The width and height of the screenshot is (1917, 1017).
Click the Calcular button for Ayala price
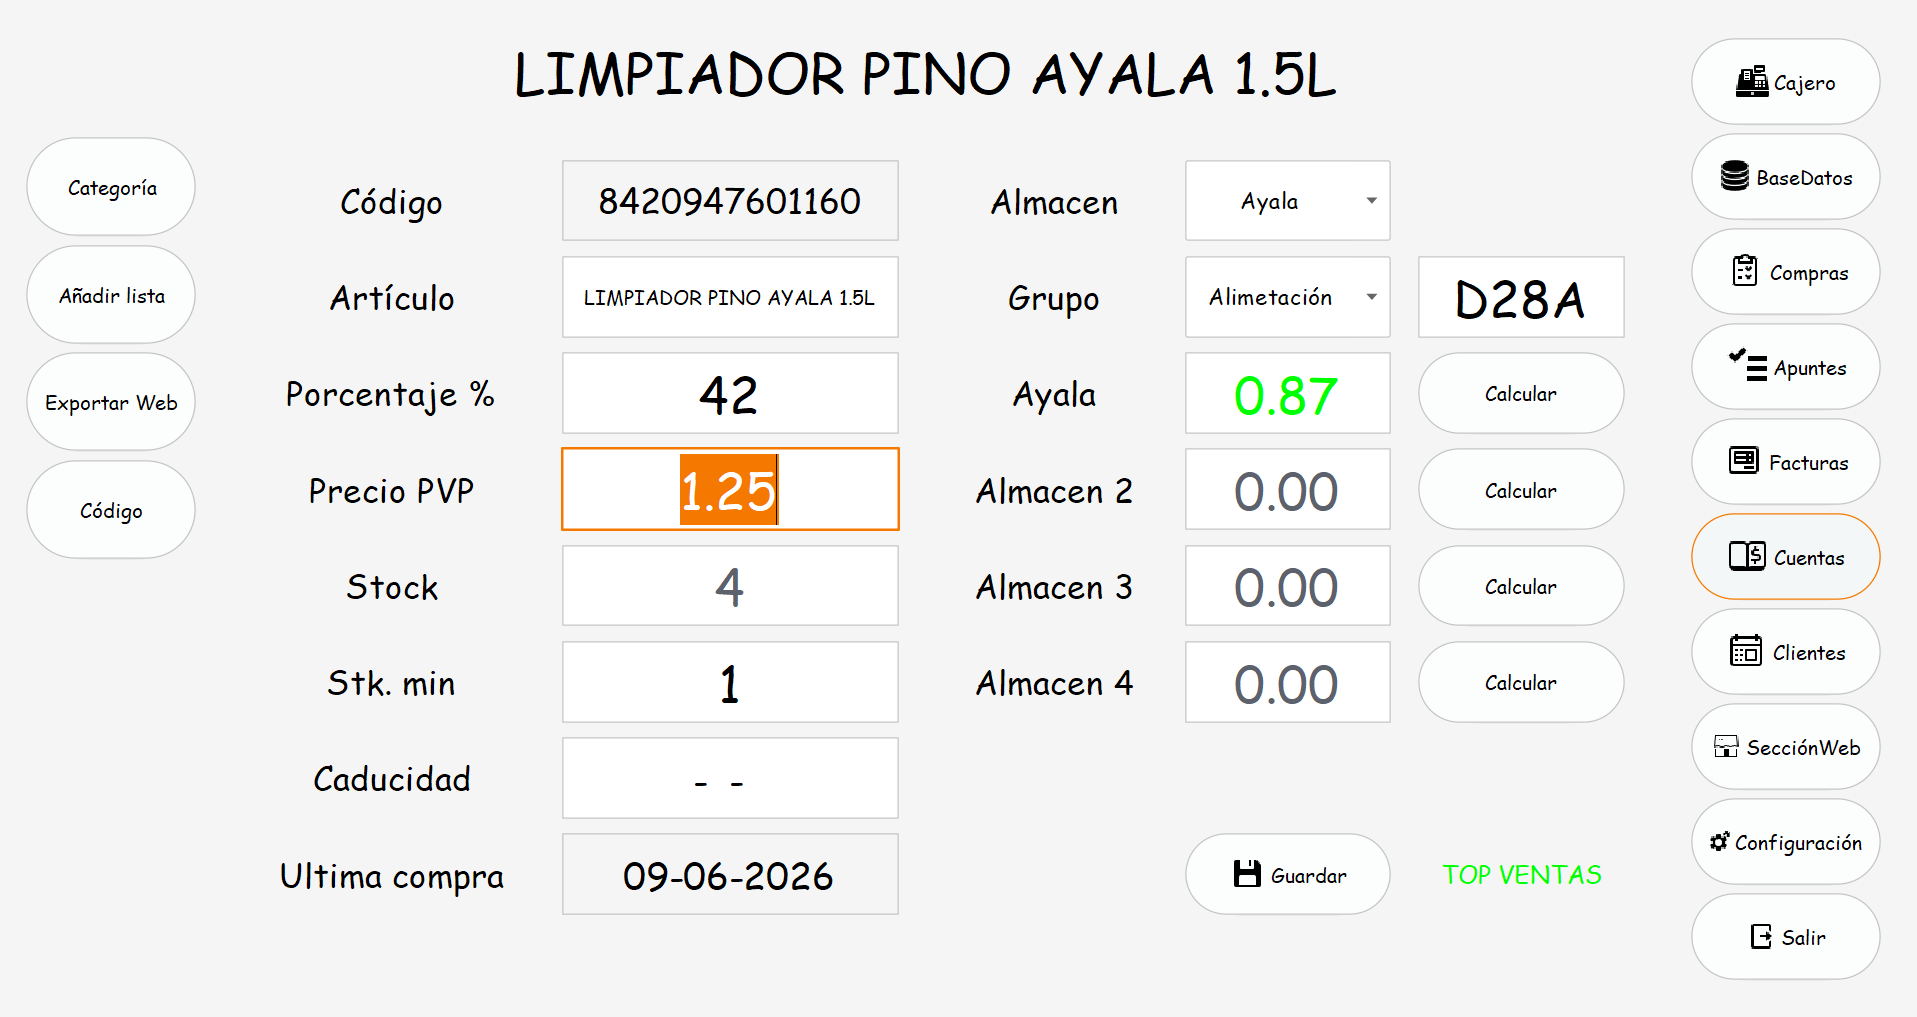(1520, 393)
